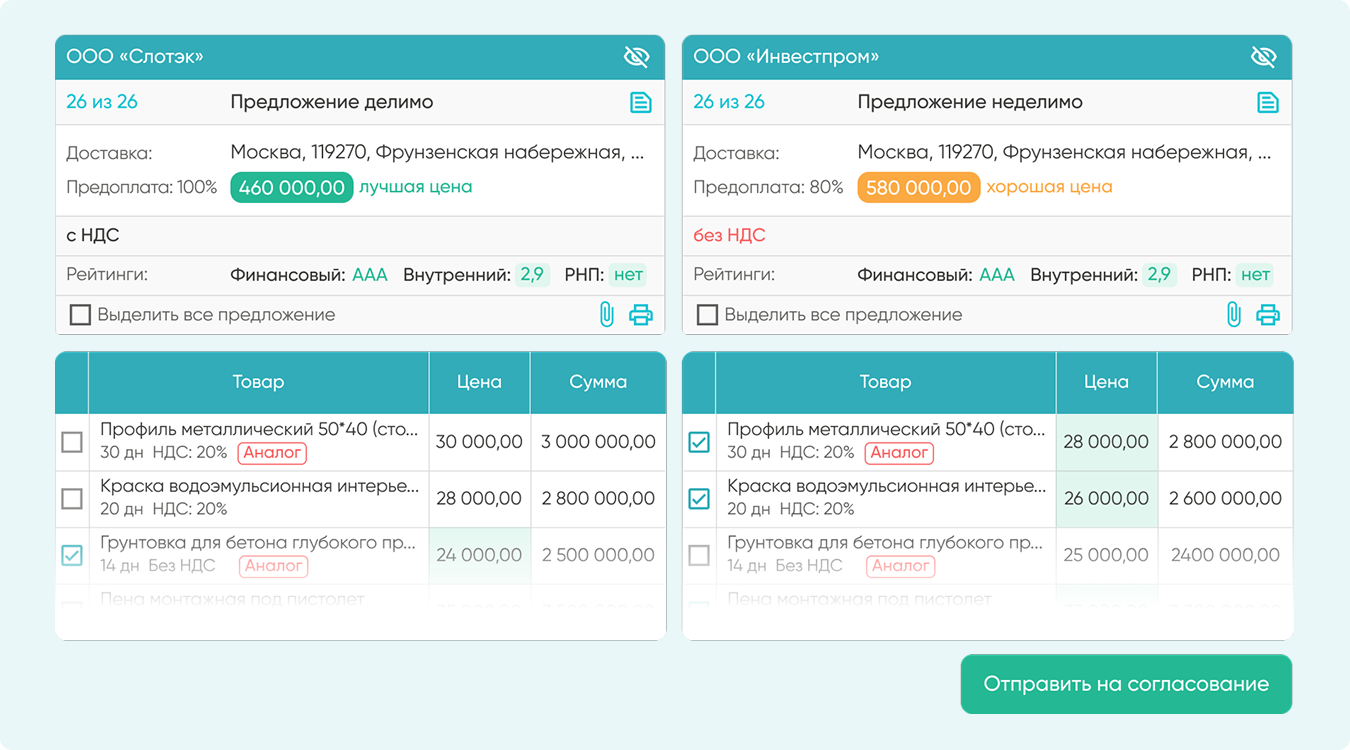
Task: Click 'Отправить на согласование' button
Action: click(x=1126, y=684)
